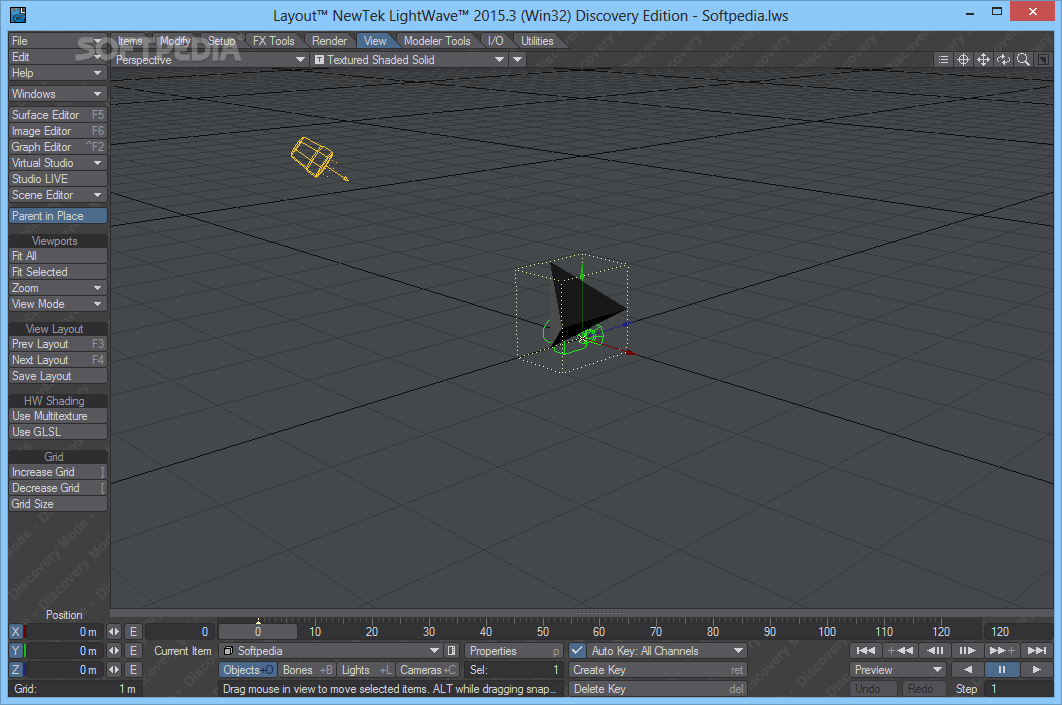Switch to Bones edit mode
This screenshot has width=1062, height=705.
(307, 669)
